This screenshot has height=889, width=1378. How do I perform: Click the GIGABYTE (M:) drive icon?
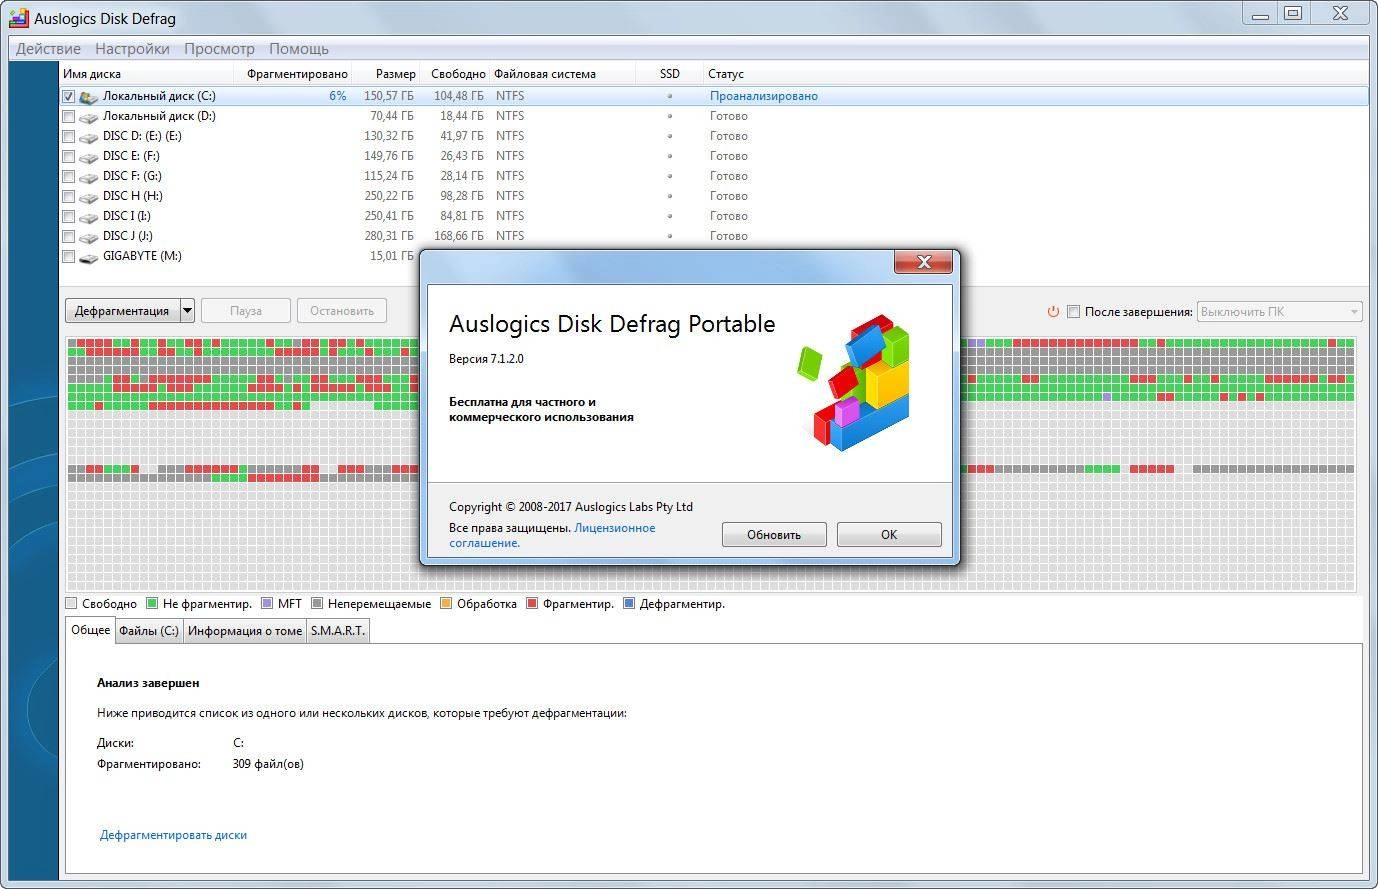tap(88, 257)
